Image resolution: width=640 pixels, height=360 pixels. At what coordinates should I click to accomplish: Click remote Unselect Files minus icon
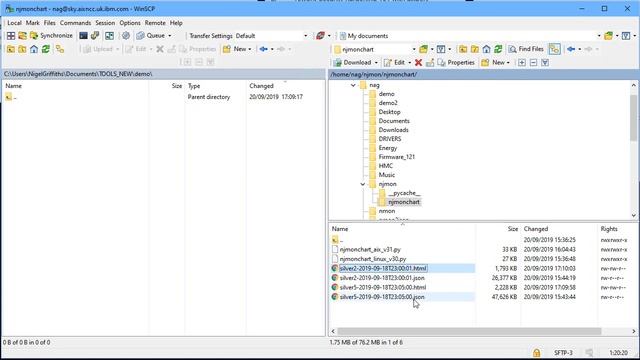tap(533, 62)
